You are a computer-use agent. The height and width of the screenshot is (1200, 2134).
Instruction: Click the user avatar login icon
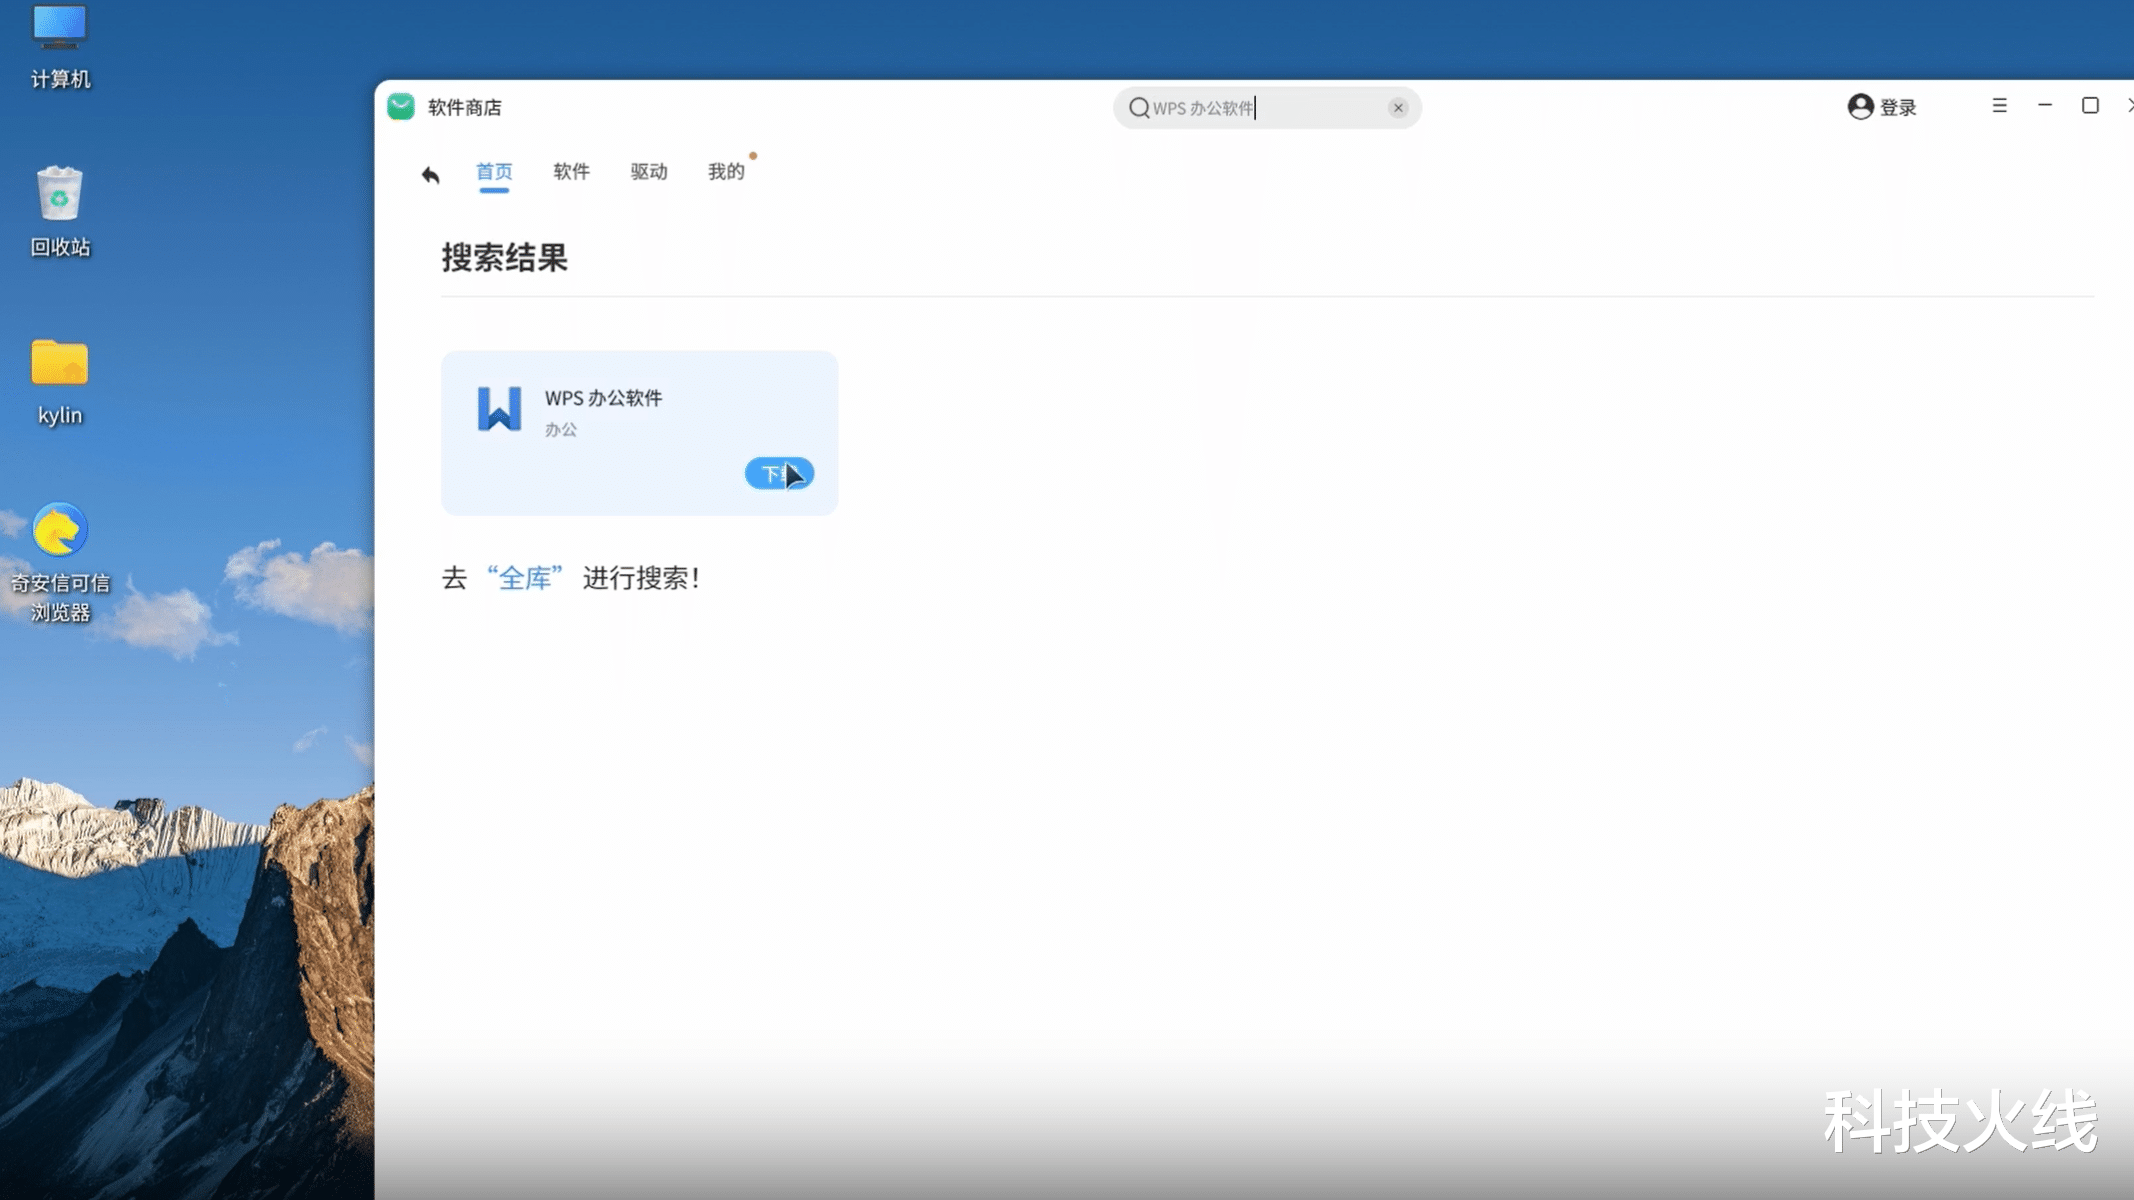pyautogui.click(x=1860, y=107)
